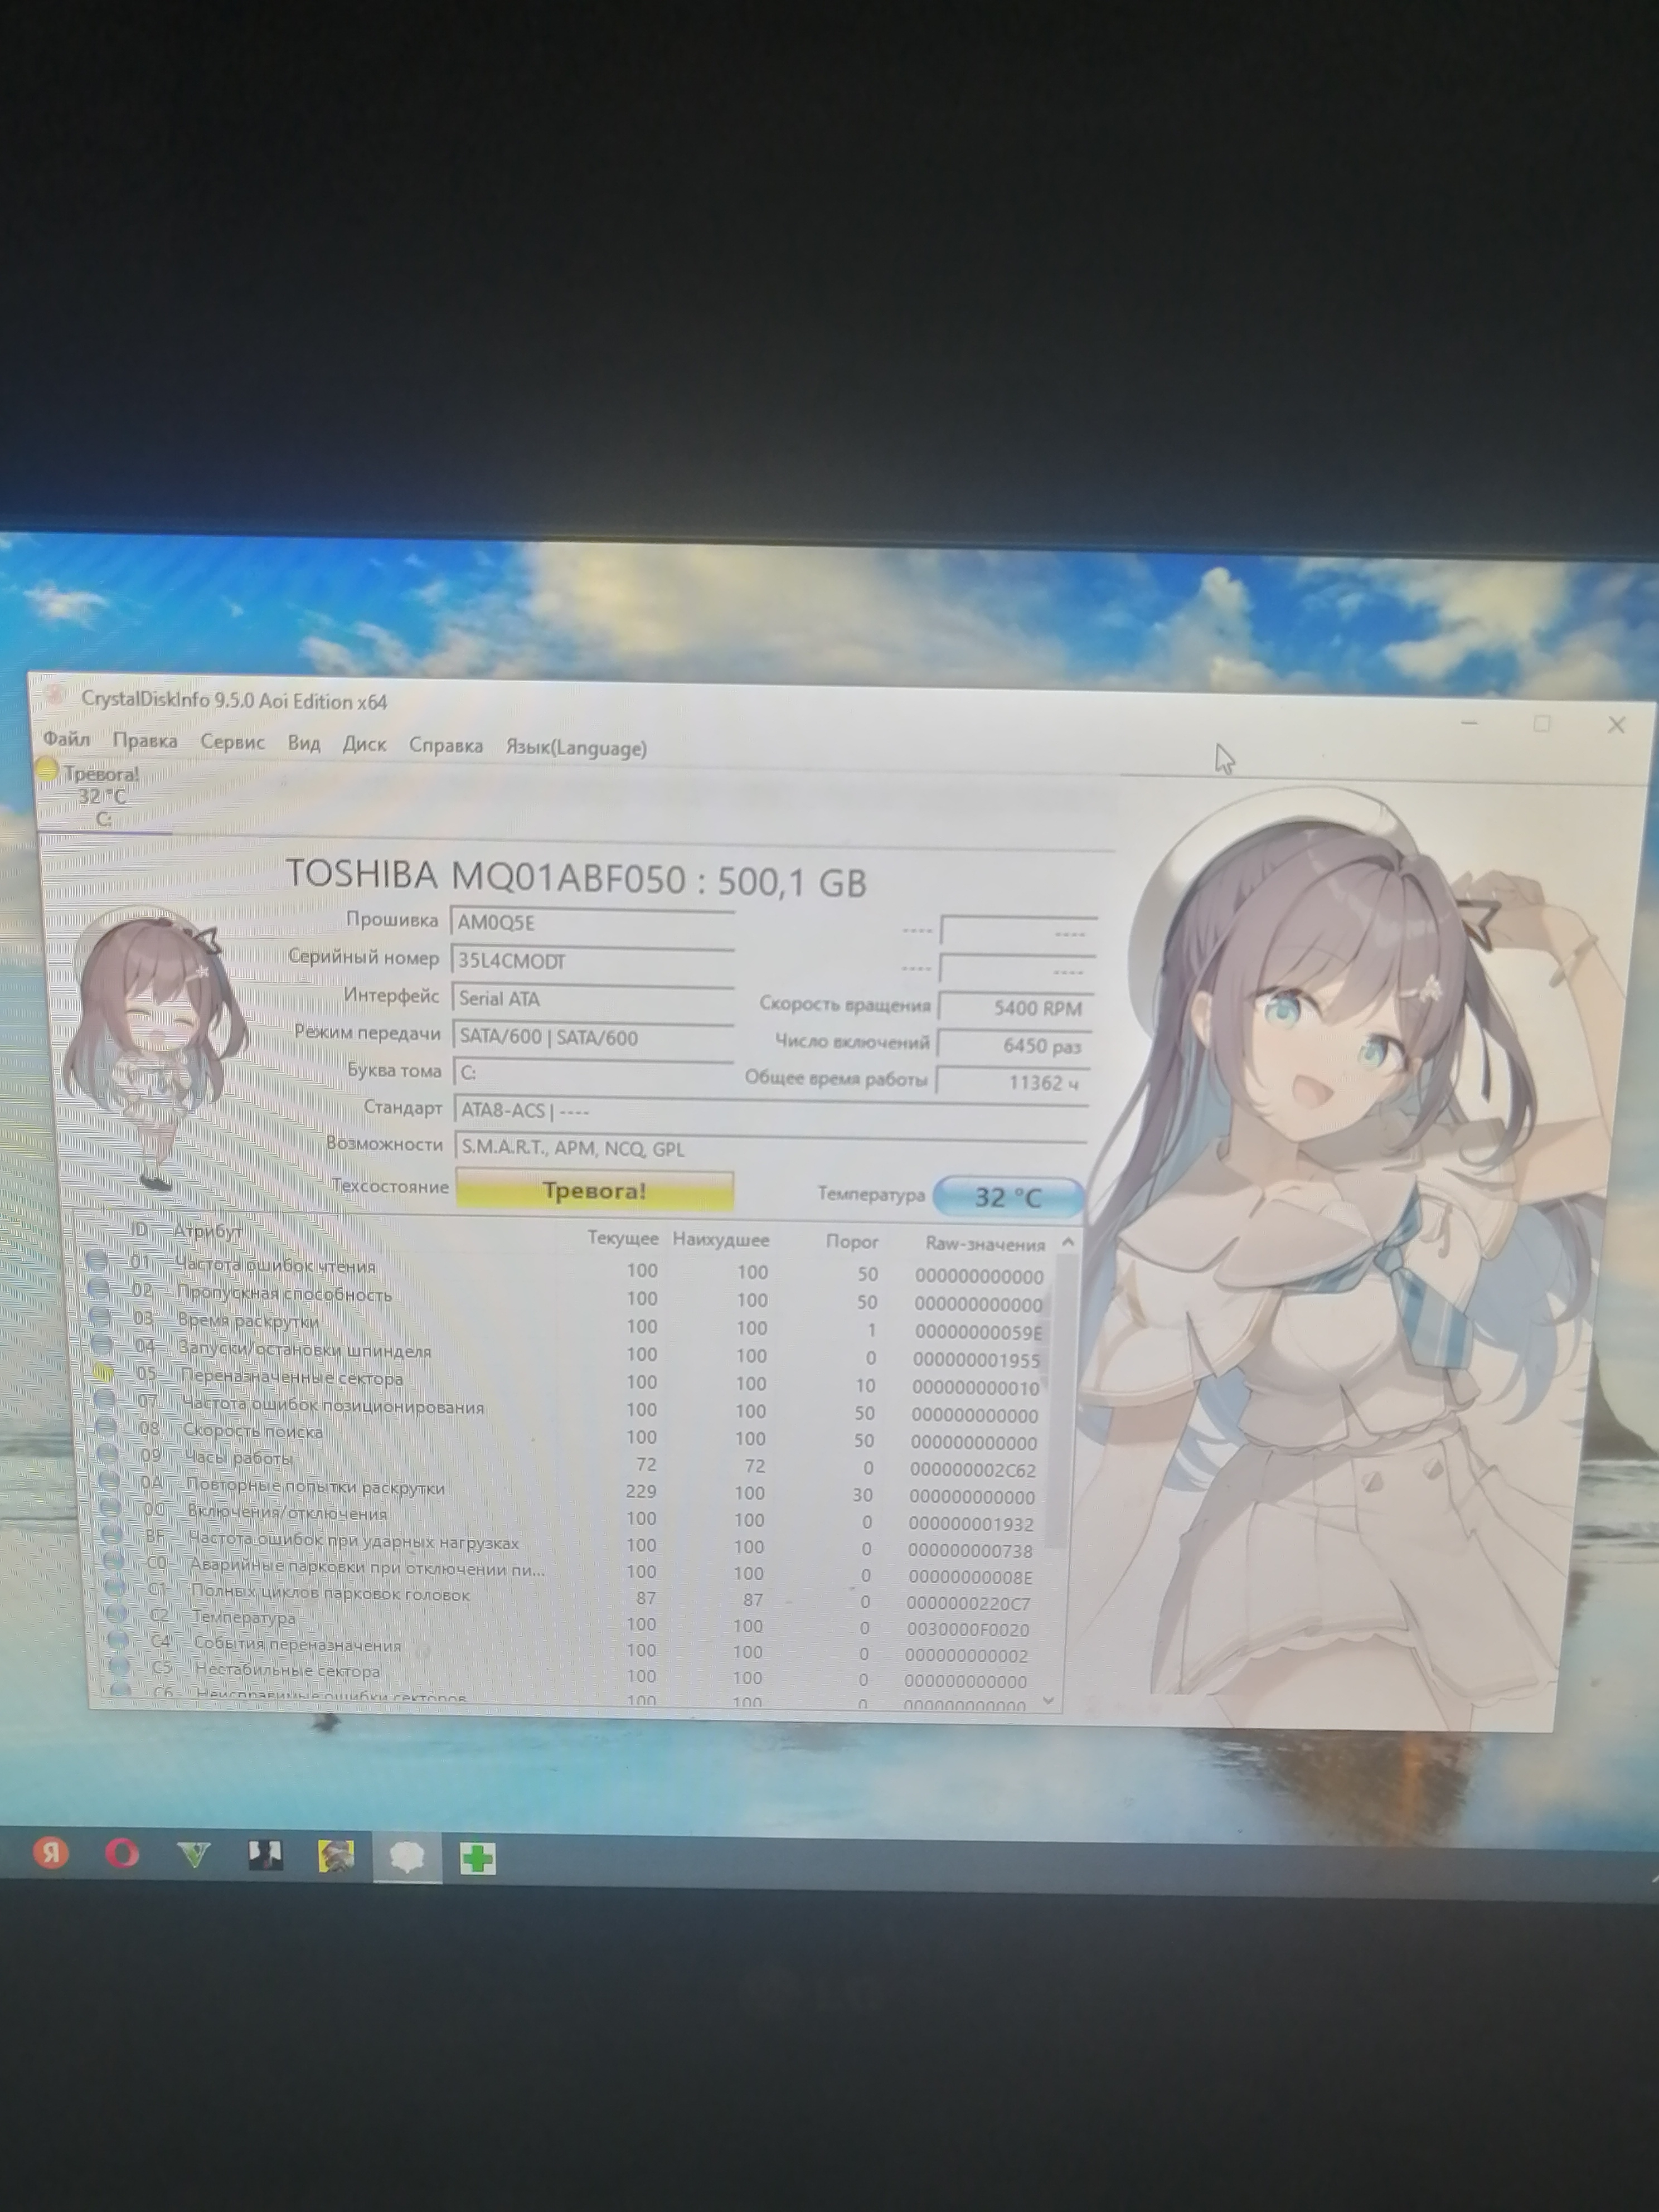Click the yellow Тревога! health status button
Screen dimensions: 1659x2212
pyautogui.click(x=594, y=1190)
